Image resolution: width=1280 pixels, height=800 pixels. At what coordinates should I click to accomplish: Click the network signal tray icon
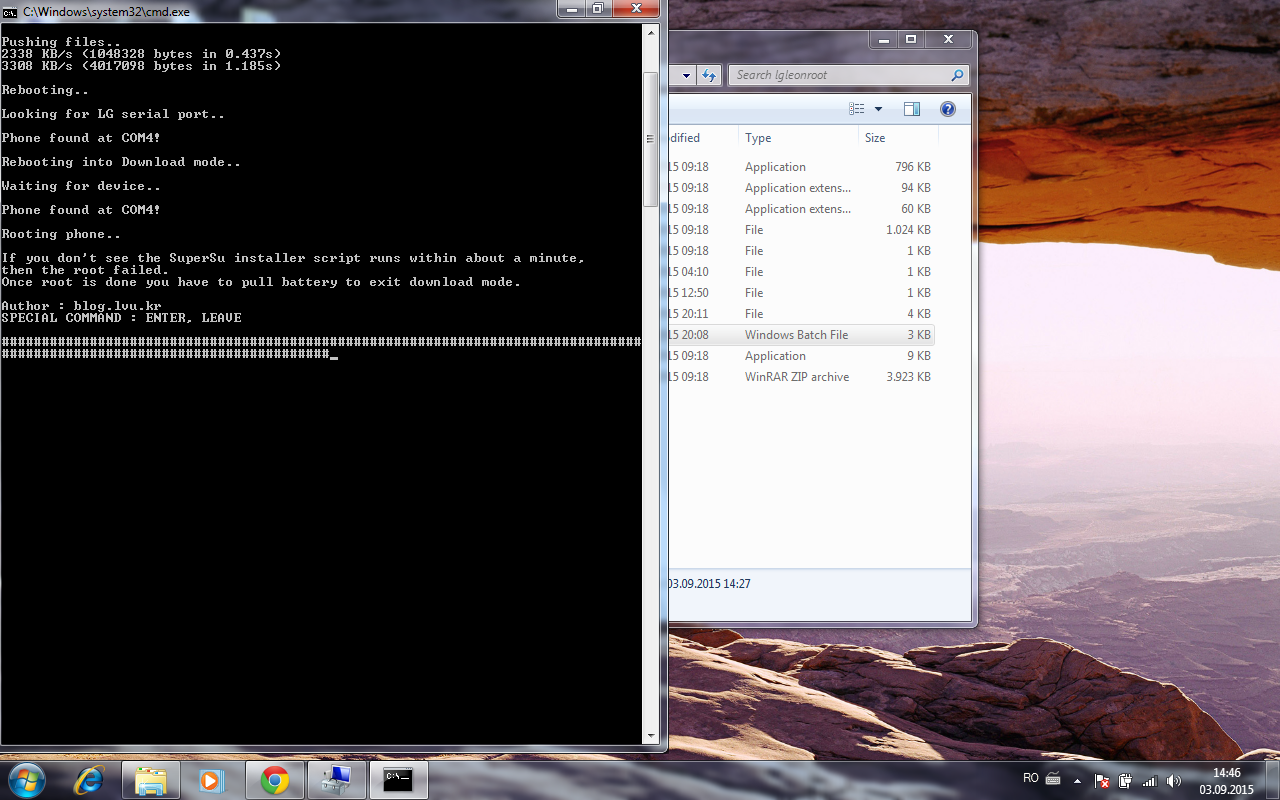pos(1149,781)
